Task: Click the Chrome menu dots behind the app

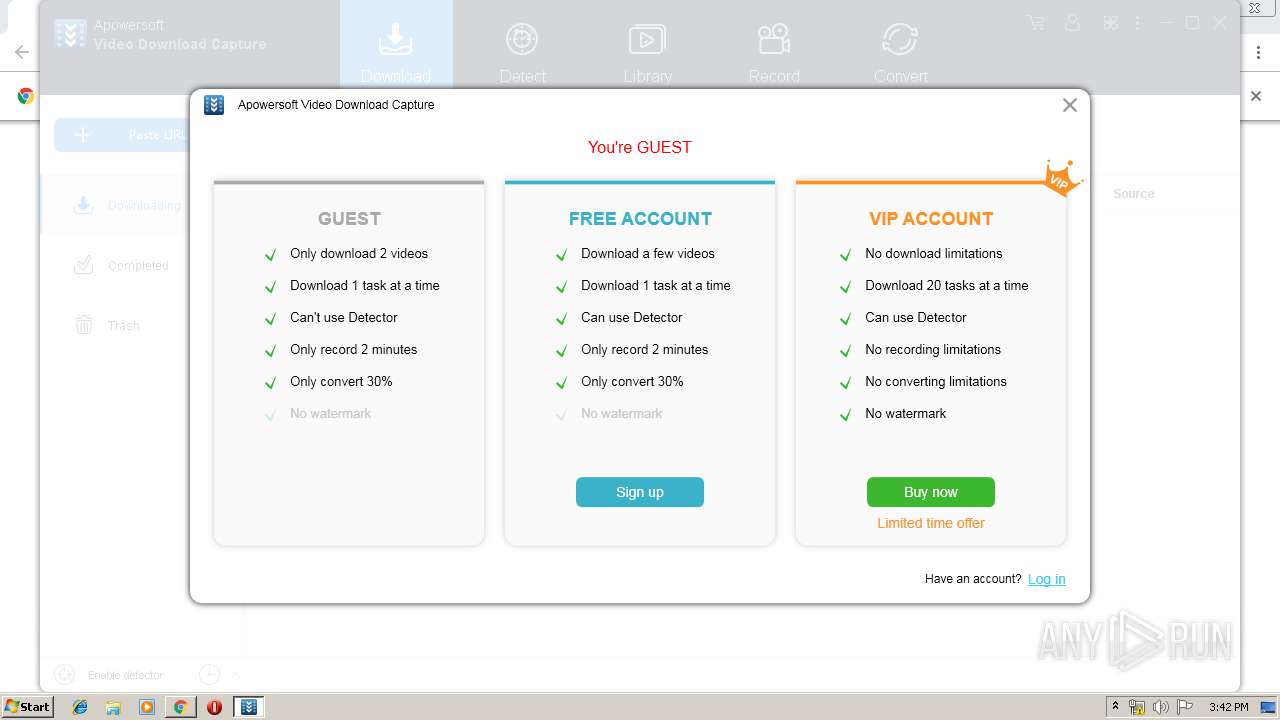Action: [x=1258, y=52]
